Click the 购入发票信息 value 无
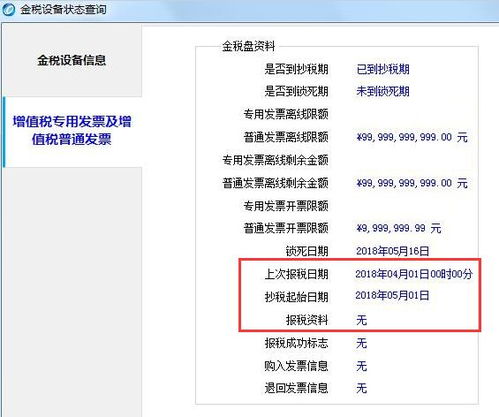Image resolution: width=499 pixels, height=417 pixels. point(361,366)
